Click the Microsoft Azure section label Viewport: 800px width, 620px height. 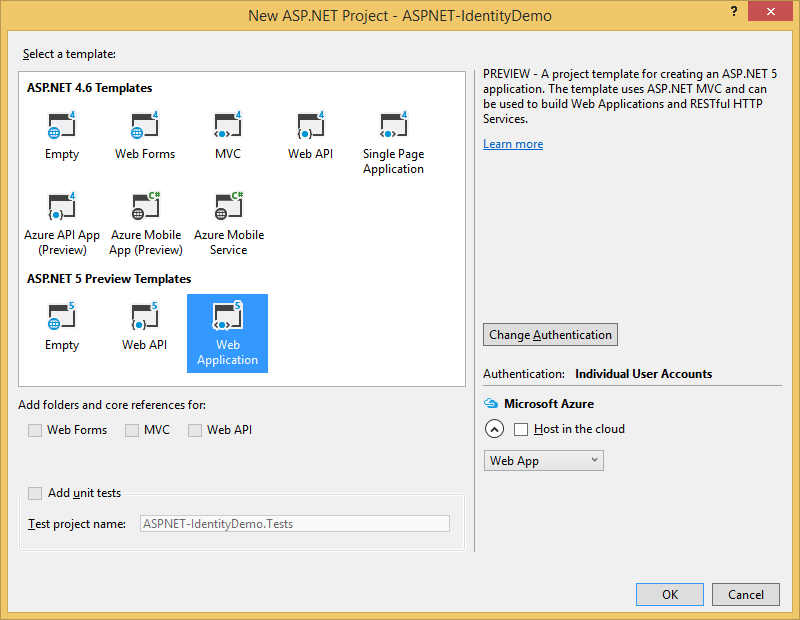548,404
